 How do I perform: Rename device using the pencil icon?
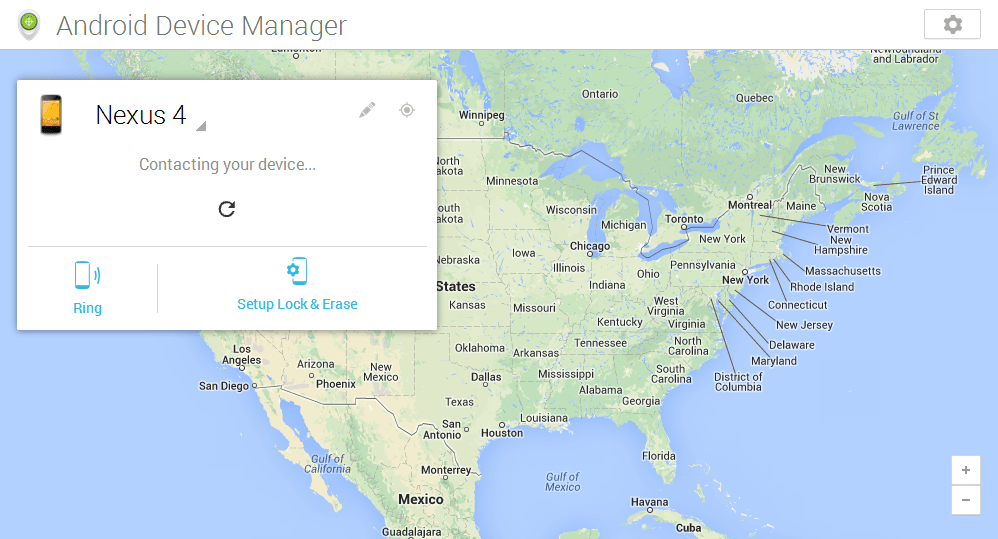(367, 110)
